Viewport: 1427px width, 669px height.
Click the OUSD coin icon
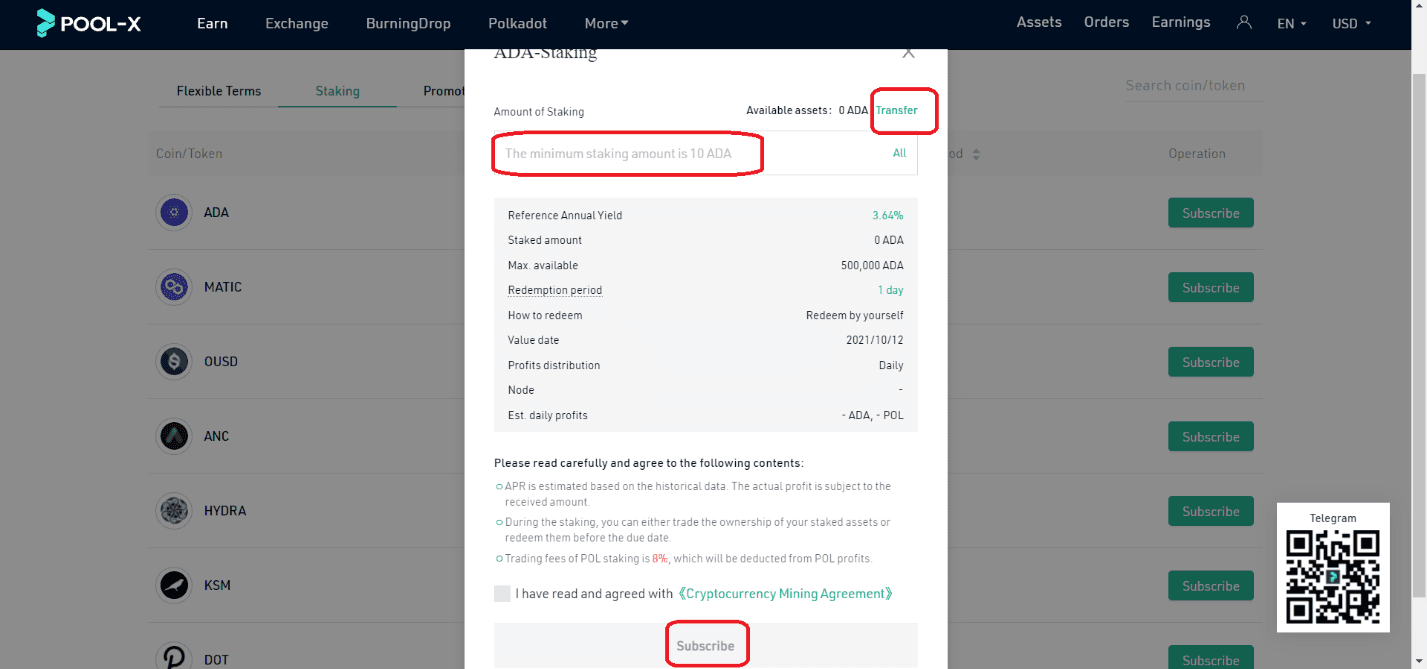[175, 361]
